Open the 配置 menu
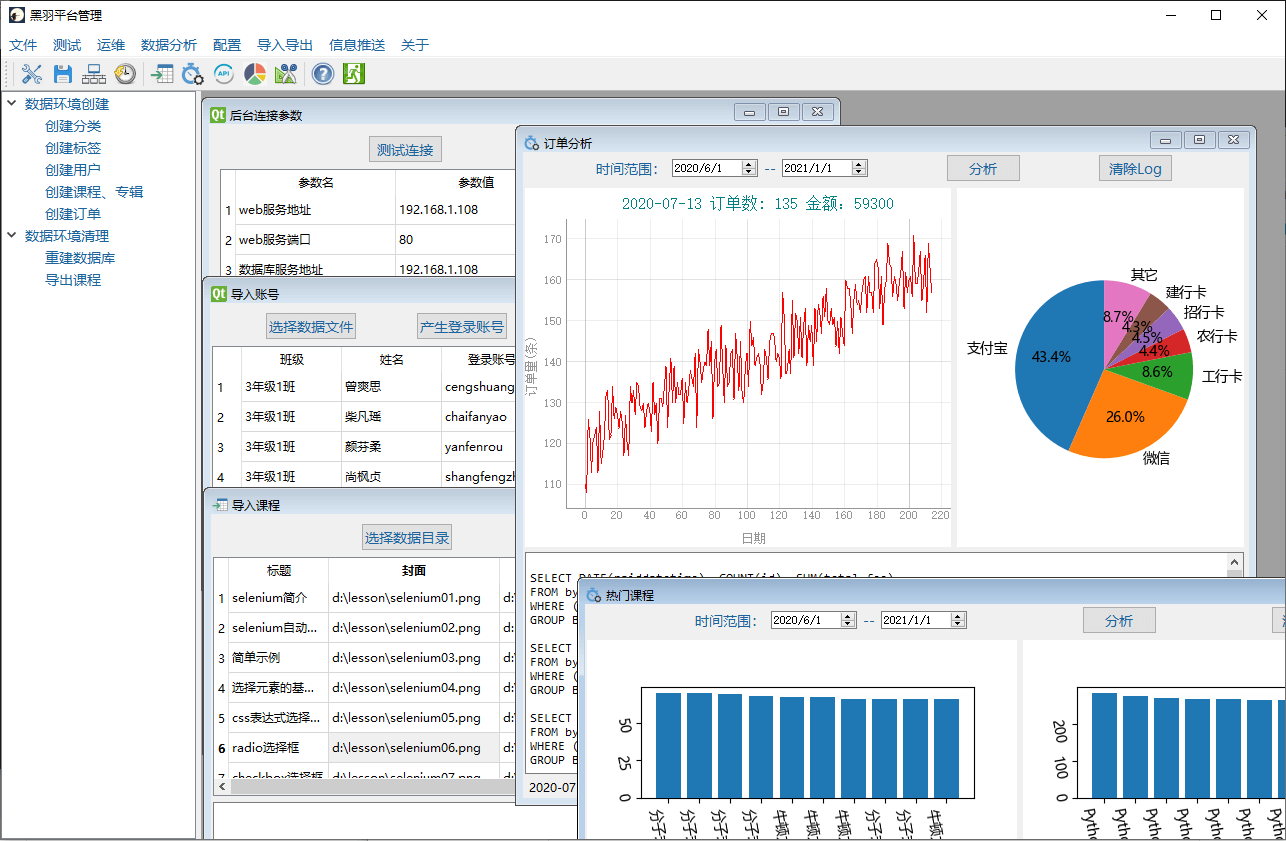The height and width of the screenshot is (841, 1286). (227, 45)
